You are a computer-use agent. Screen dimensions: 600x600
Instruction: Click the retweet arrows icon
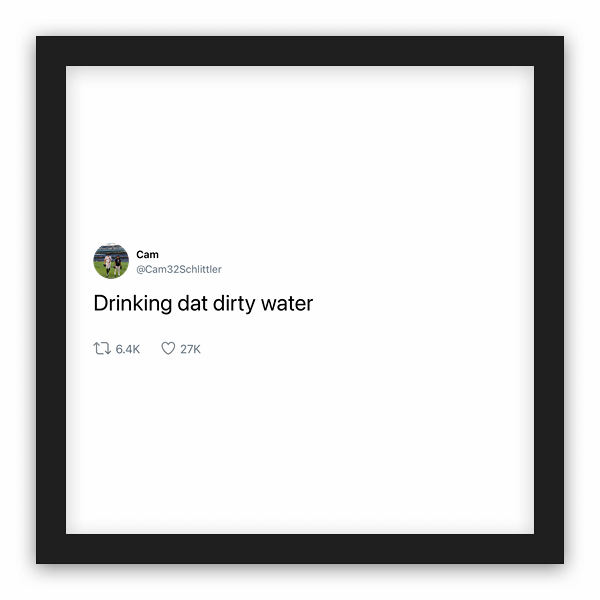102,349
